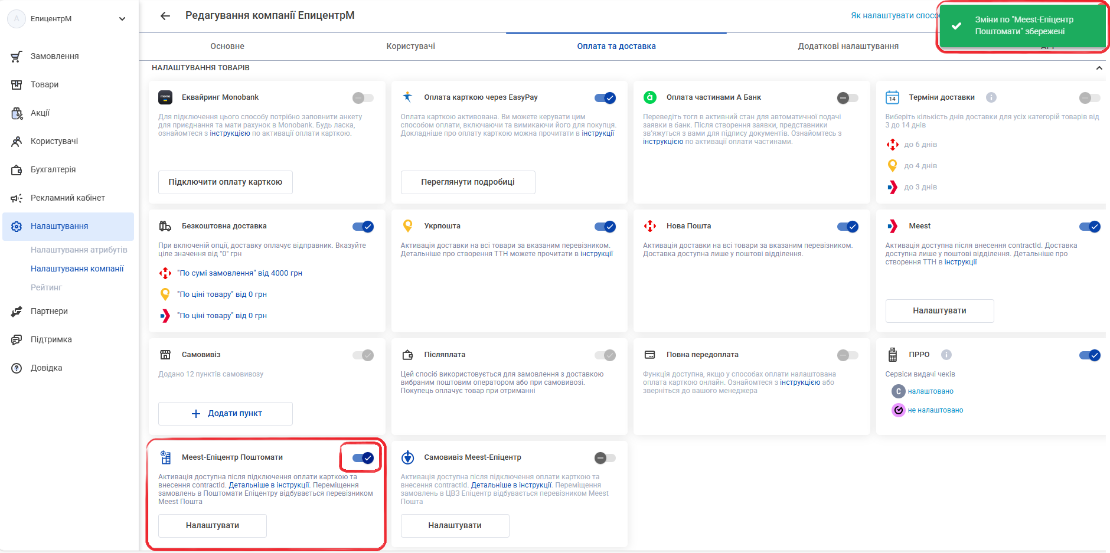The image size is (1110, 553).
Task: Click the Meest card logo icon
Action: pos(893,227)
